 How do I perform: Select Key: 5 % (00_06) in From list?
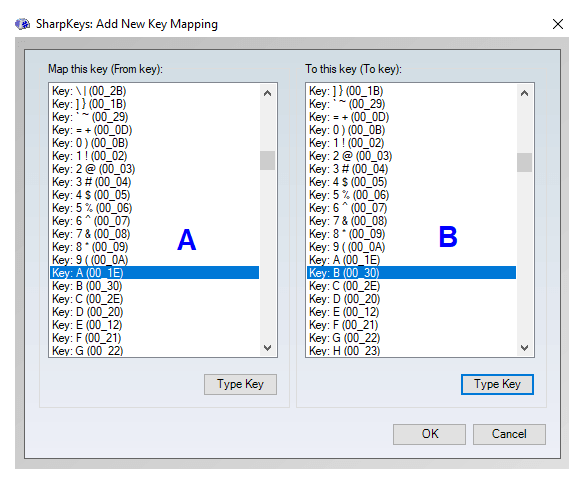point(154,208)
